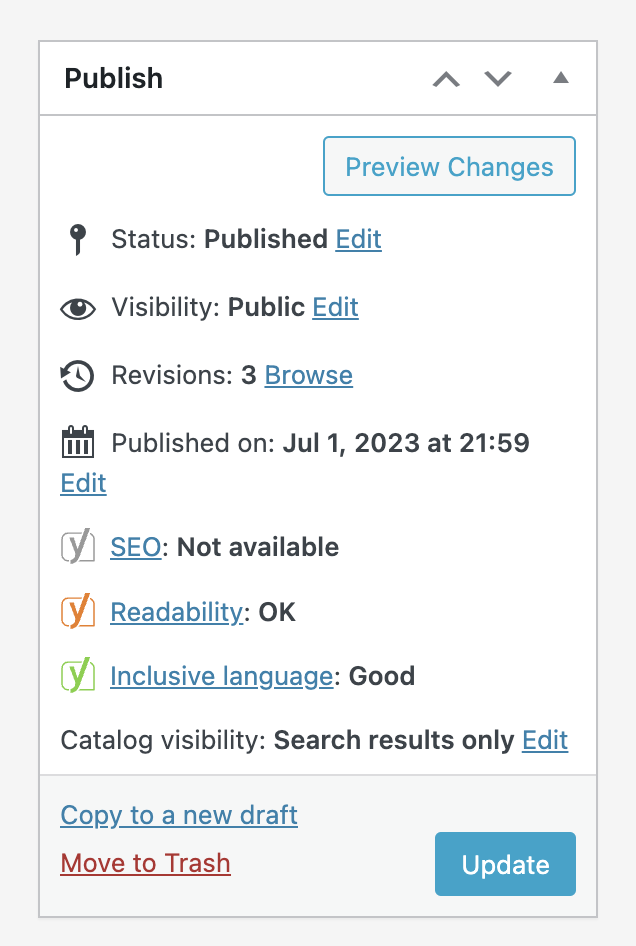Click the orange Yoast Readability icon
Viewport: 636px width, 946px height.
click(x=78, y=611)
